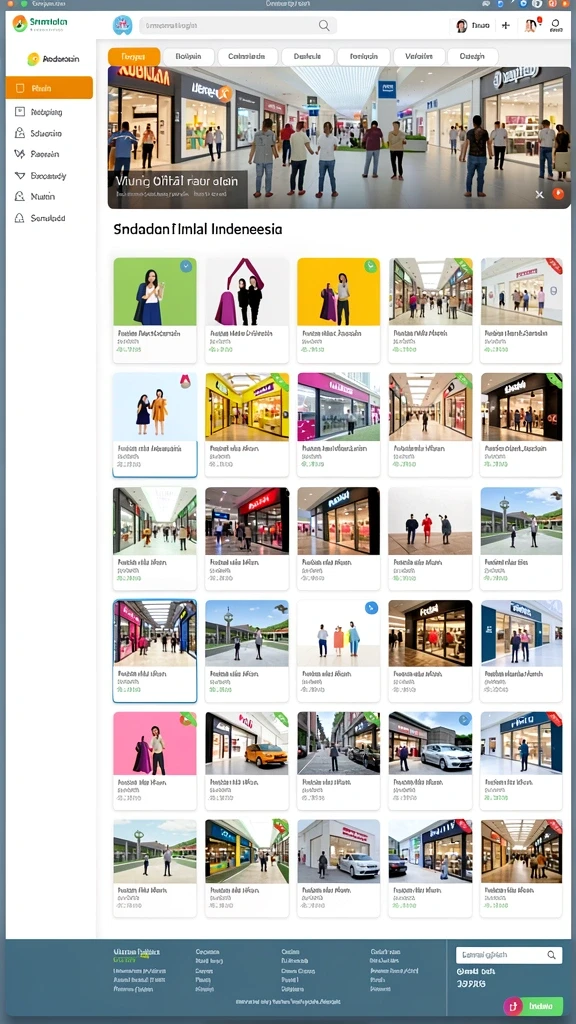The height and width of the screenshot is (1024, 576).
Task: Click the yellow-green circle icon atop sidebar
Action: click(33, 59)
